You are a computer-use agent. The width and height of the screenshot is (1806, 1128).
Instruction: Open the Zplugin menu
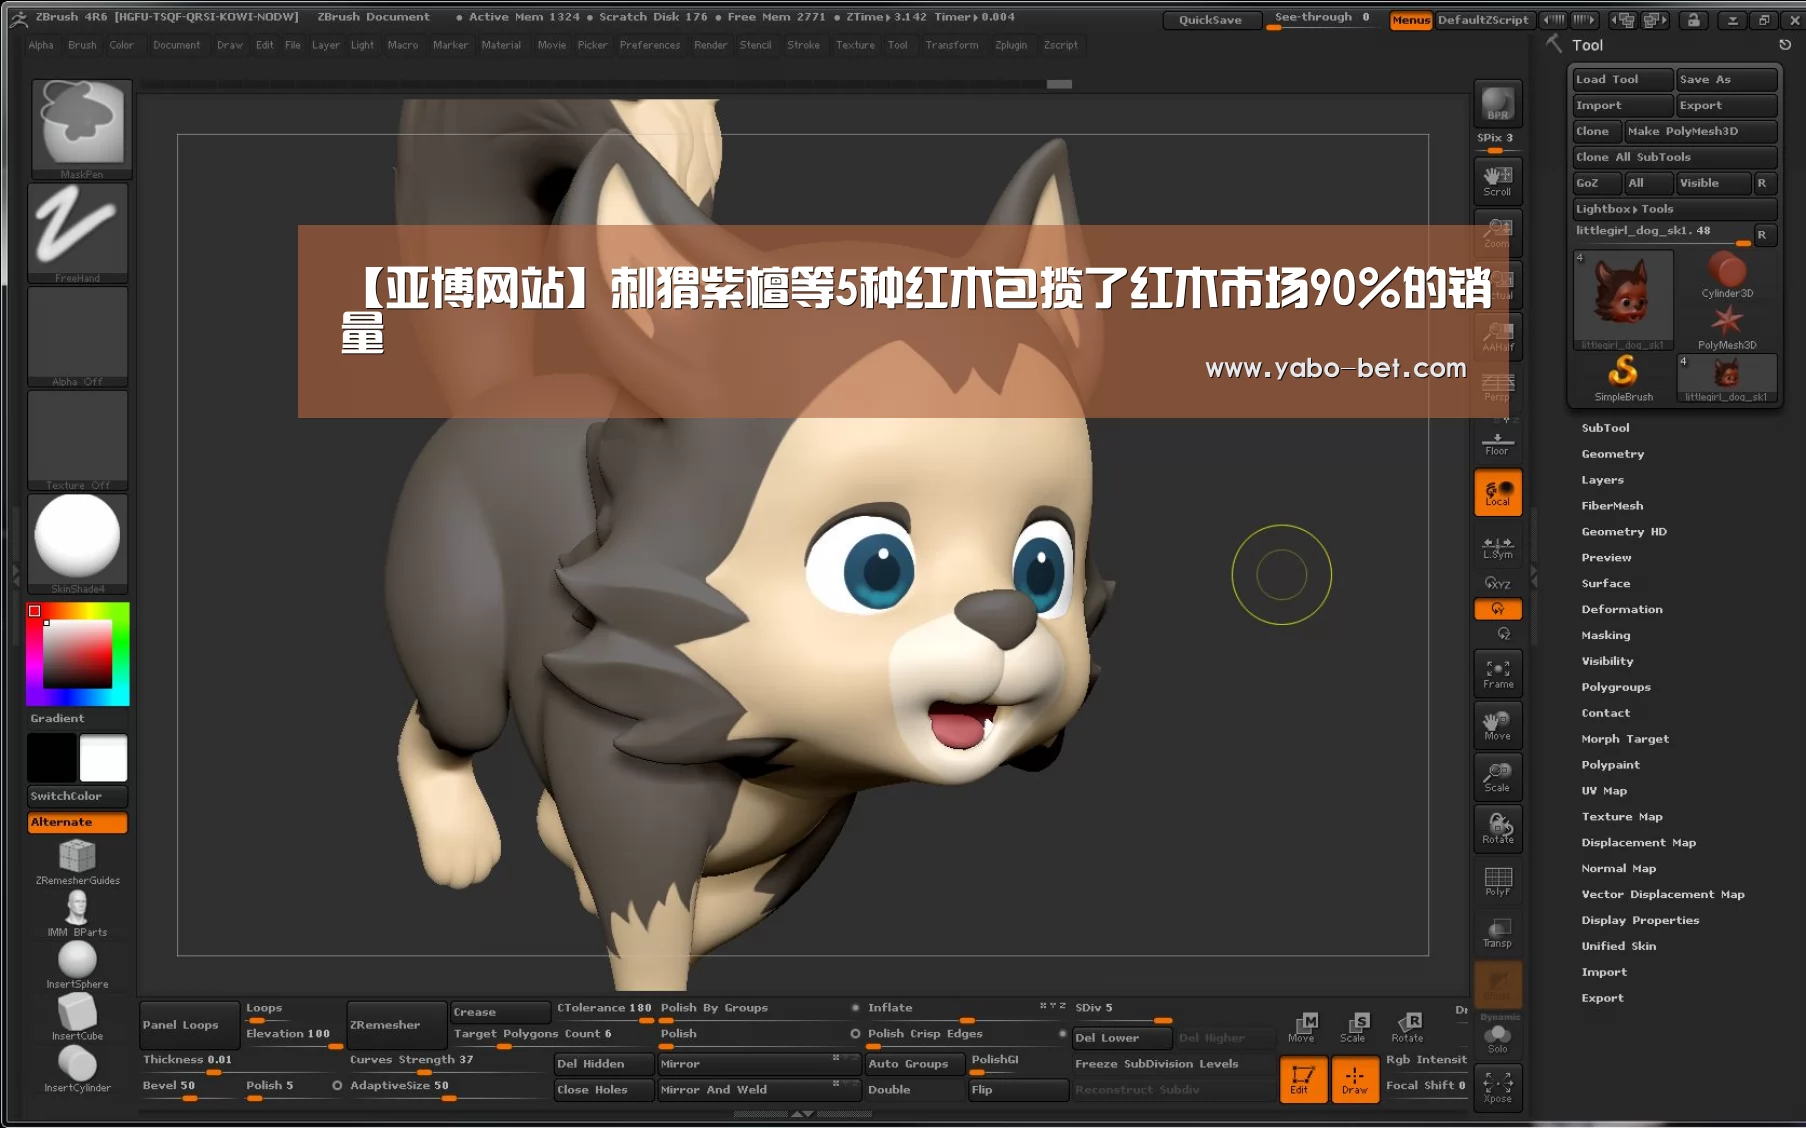coord(1011,45)
